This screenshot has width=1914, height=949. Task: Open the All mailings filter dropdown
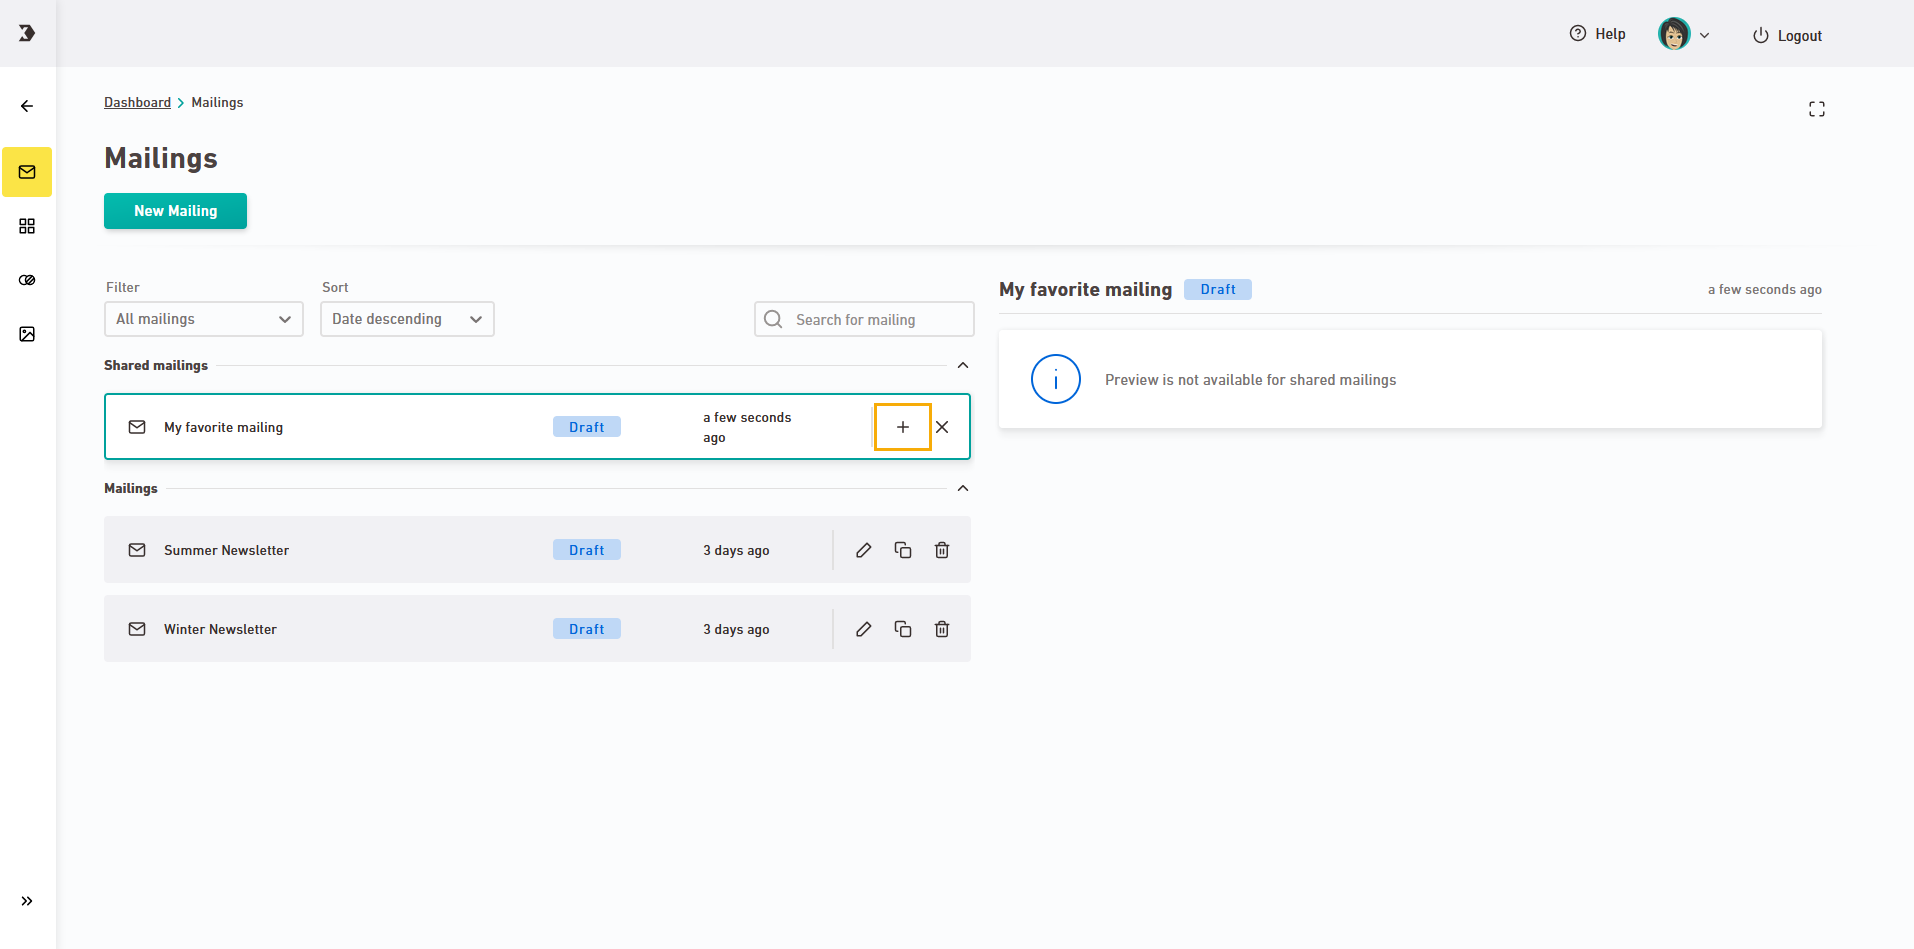tap(203, 319)
